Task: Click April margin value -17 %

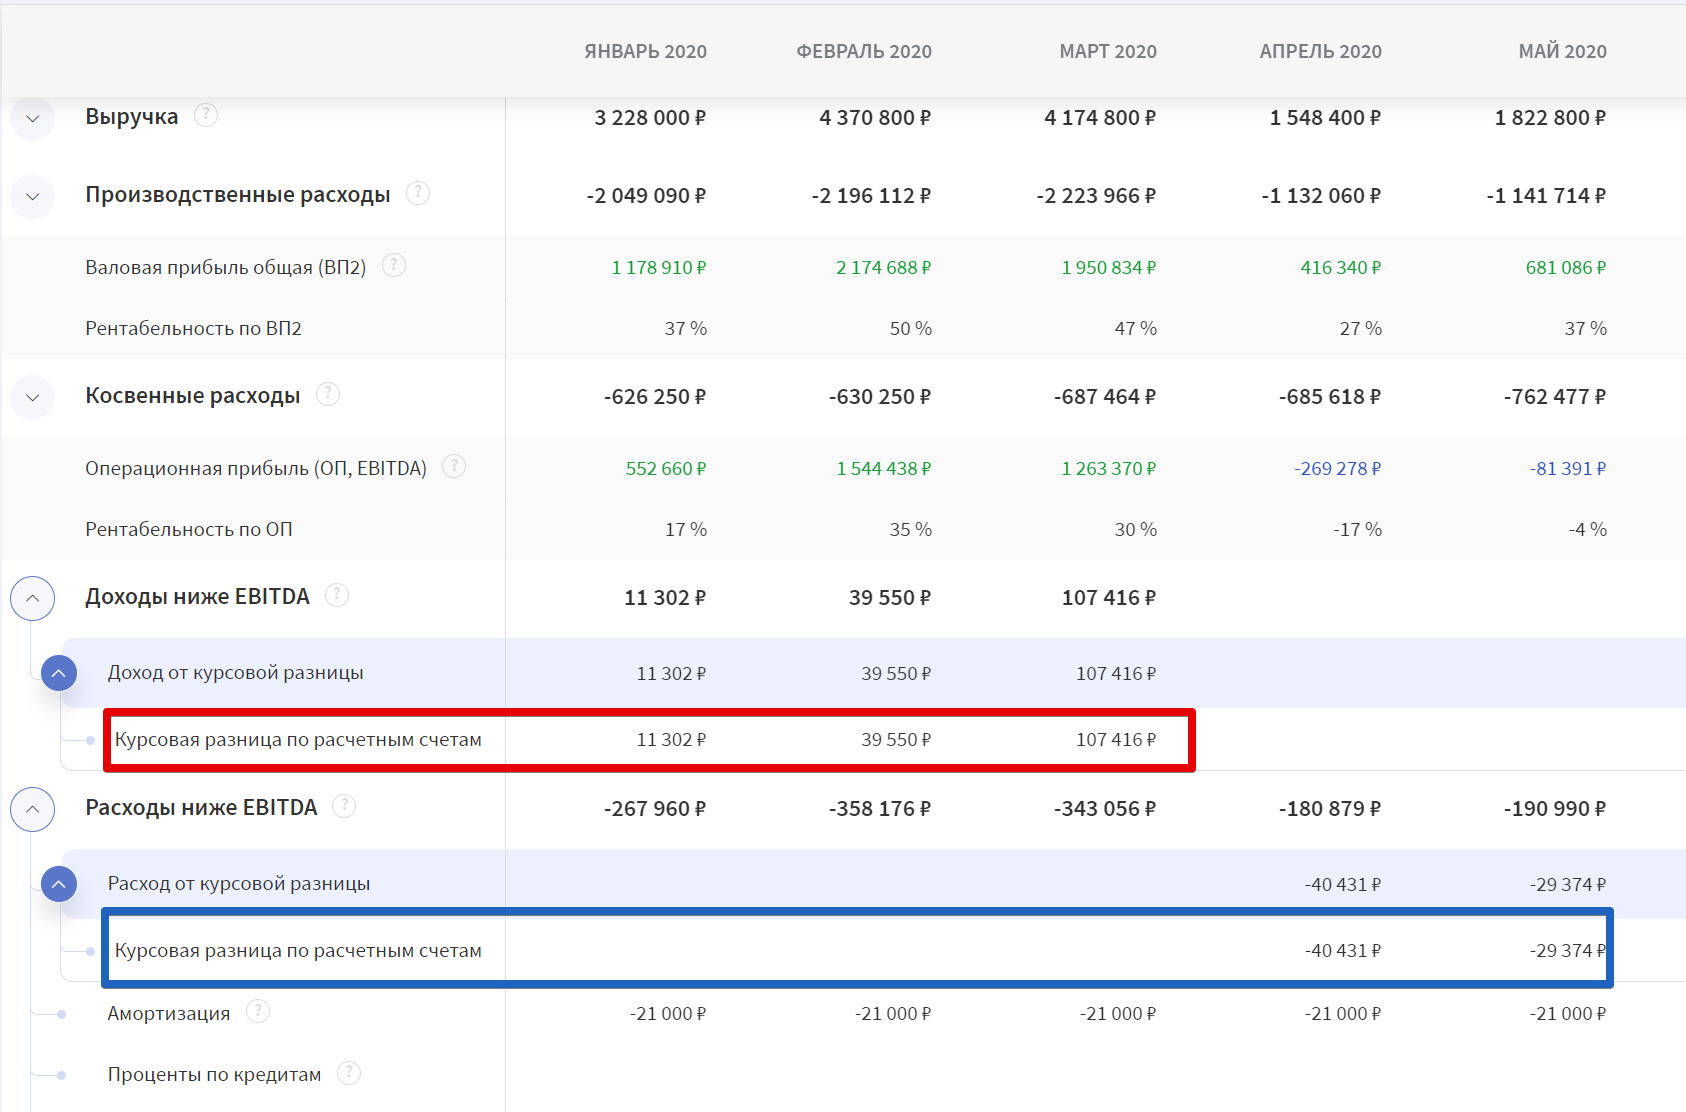Action: tap(1357, 530)
